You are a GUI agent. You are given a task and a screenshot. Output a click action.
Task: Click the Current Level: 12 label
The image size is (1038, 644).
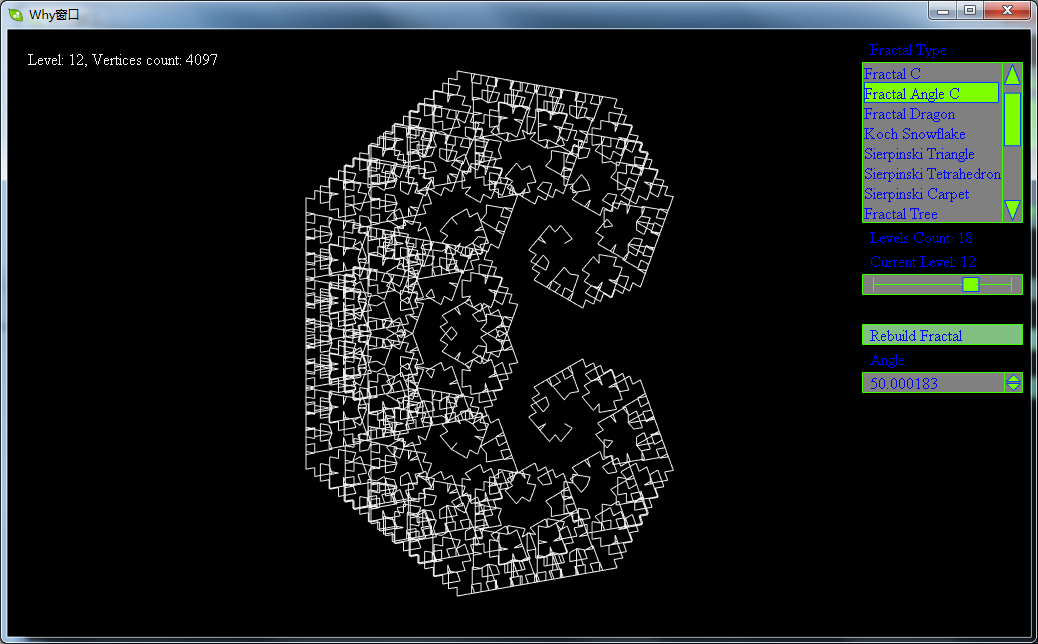coord(923,261)
